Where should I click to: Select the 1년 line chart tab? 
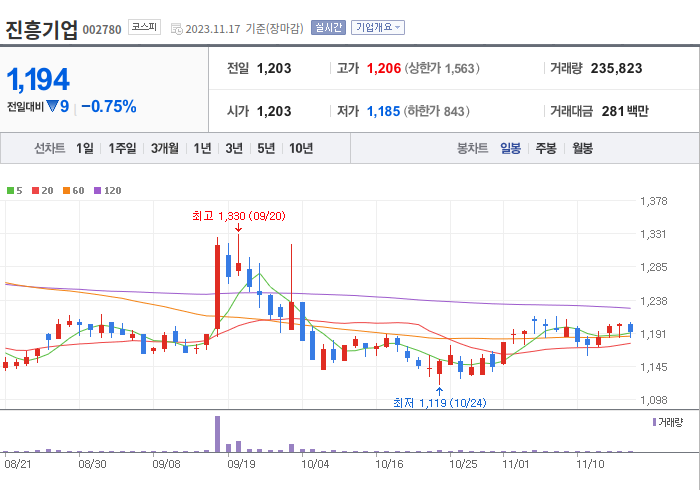[x=202, y=148]
